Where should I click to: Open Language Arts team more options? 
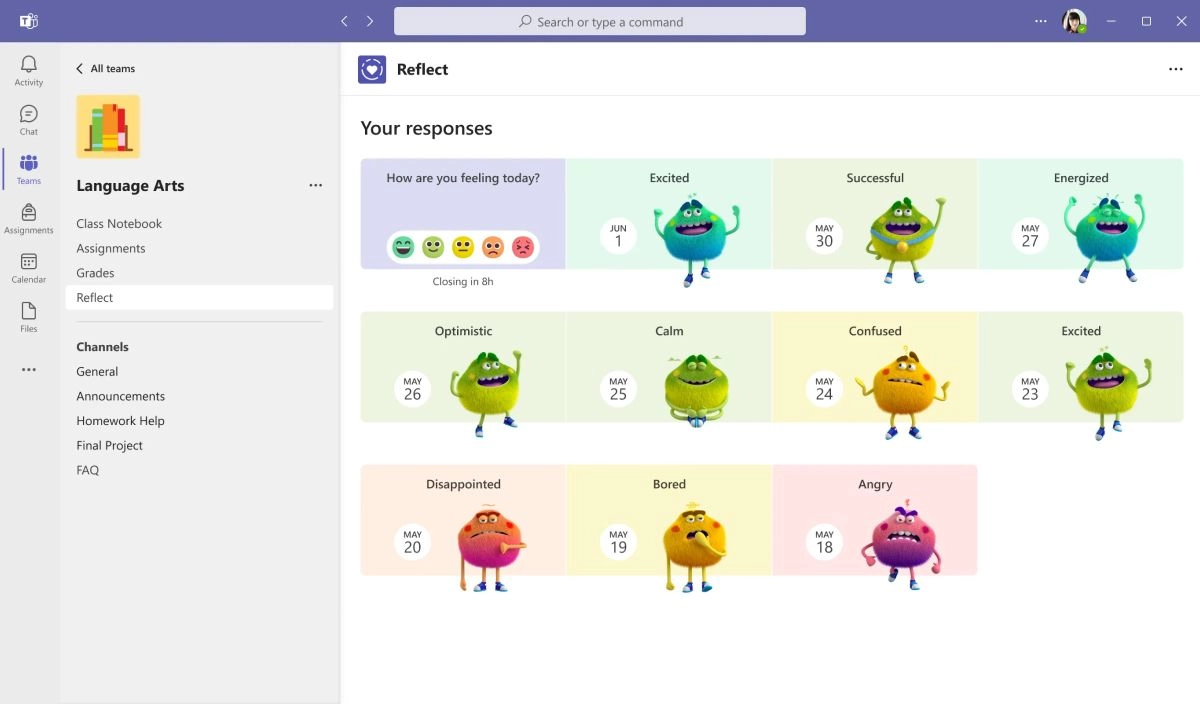(316, 185)
